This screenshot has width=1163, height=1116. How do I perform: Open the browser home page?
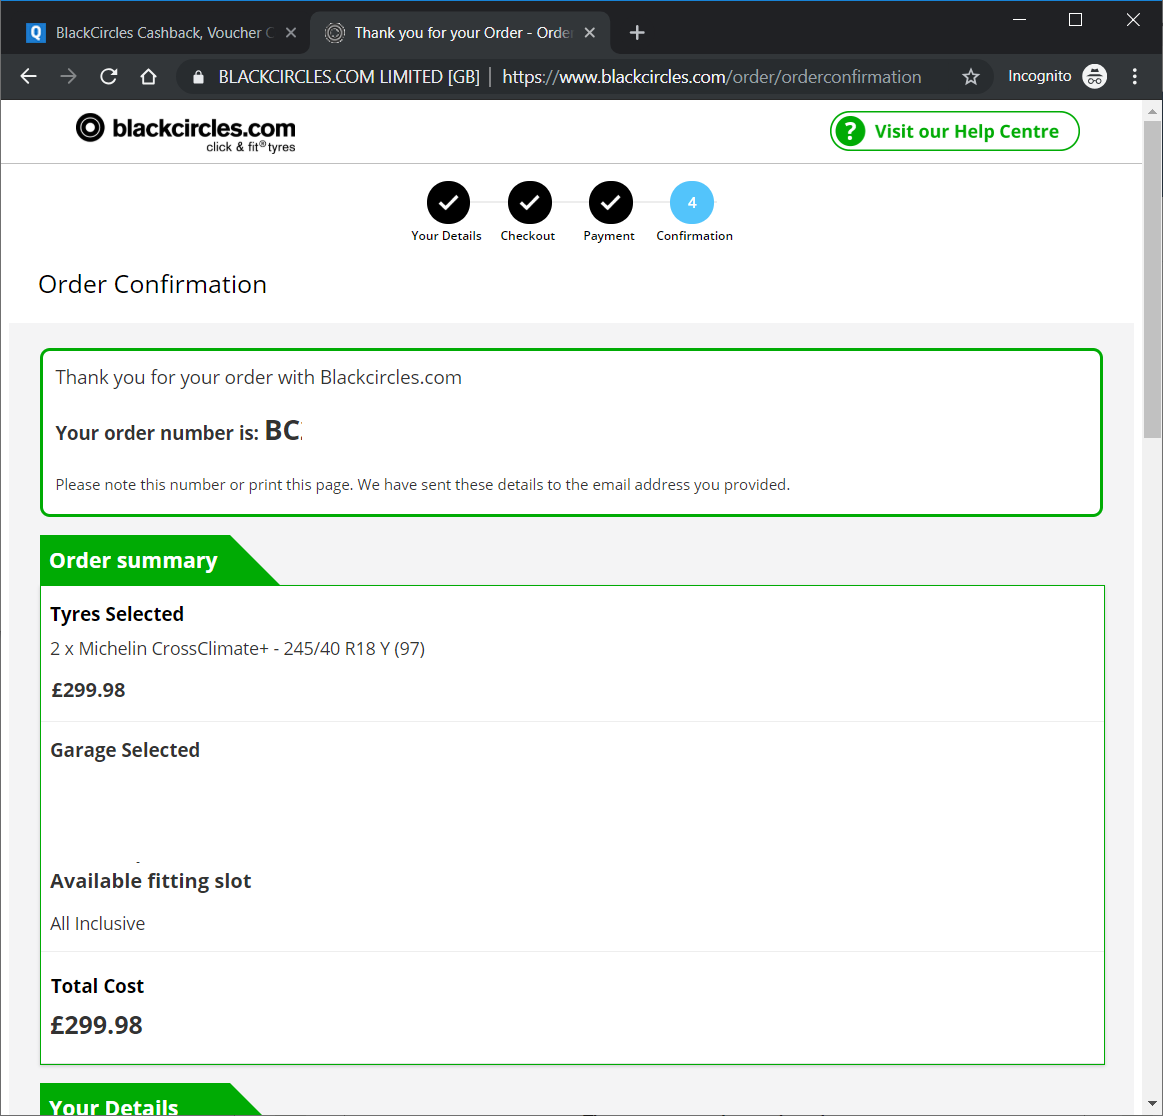(148, 76)
